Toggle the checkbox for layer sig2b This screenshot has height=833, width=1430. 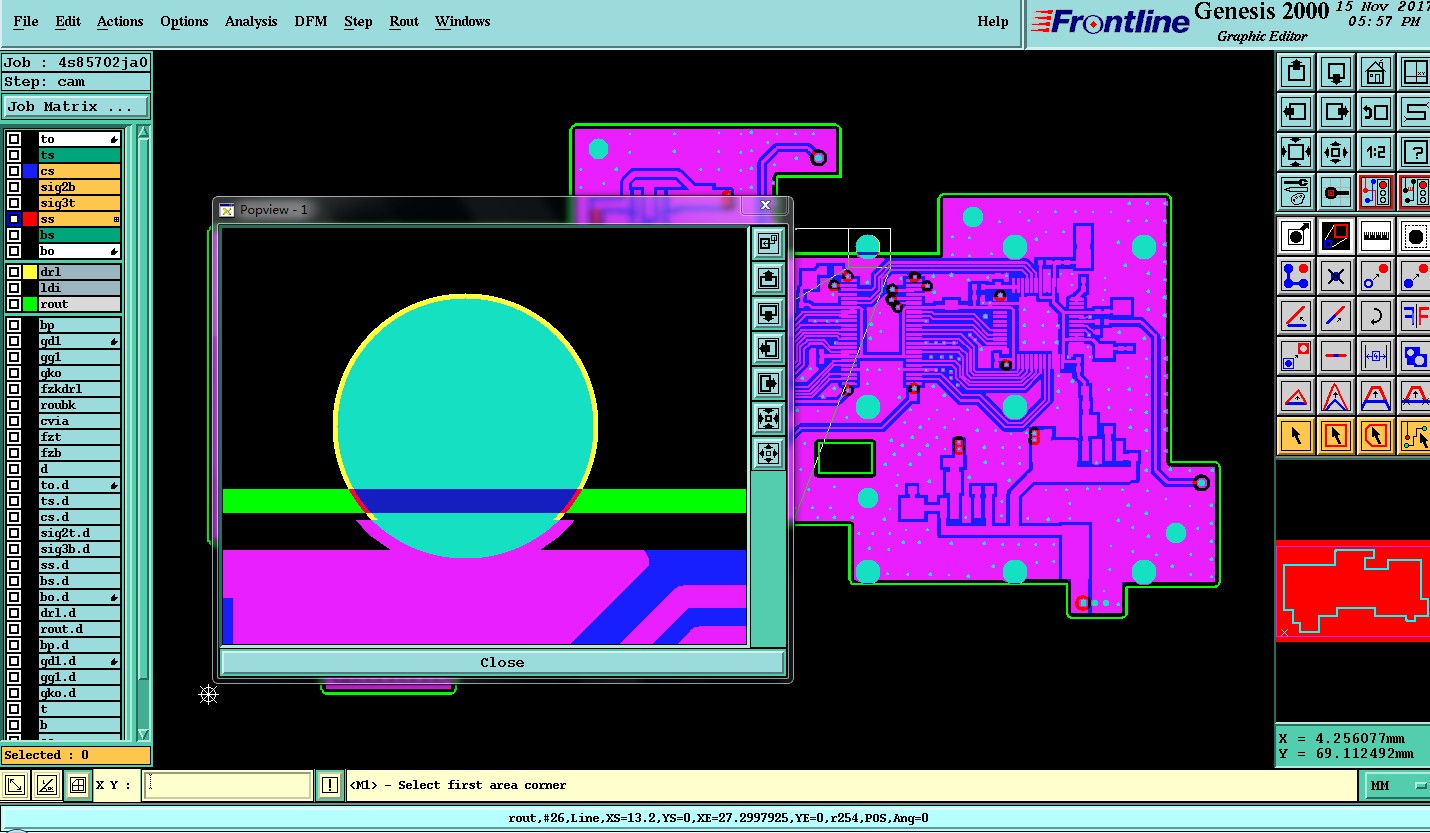[14, 187]
